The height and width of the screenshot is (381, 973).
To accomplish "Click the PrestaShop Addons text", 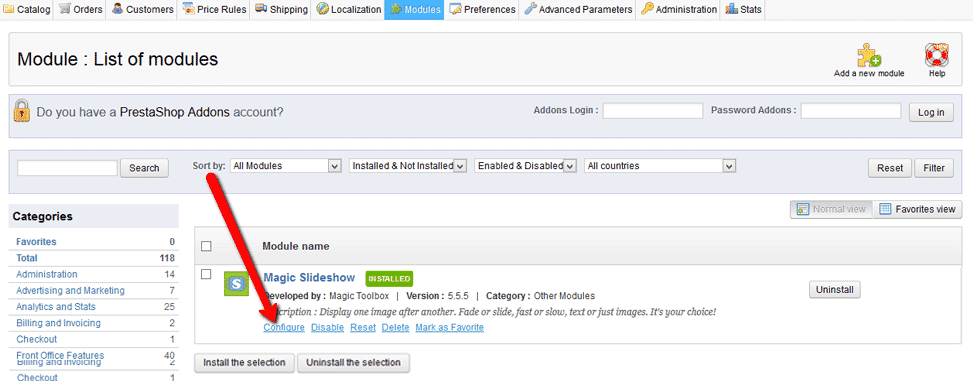I will (x=174, y=112).
